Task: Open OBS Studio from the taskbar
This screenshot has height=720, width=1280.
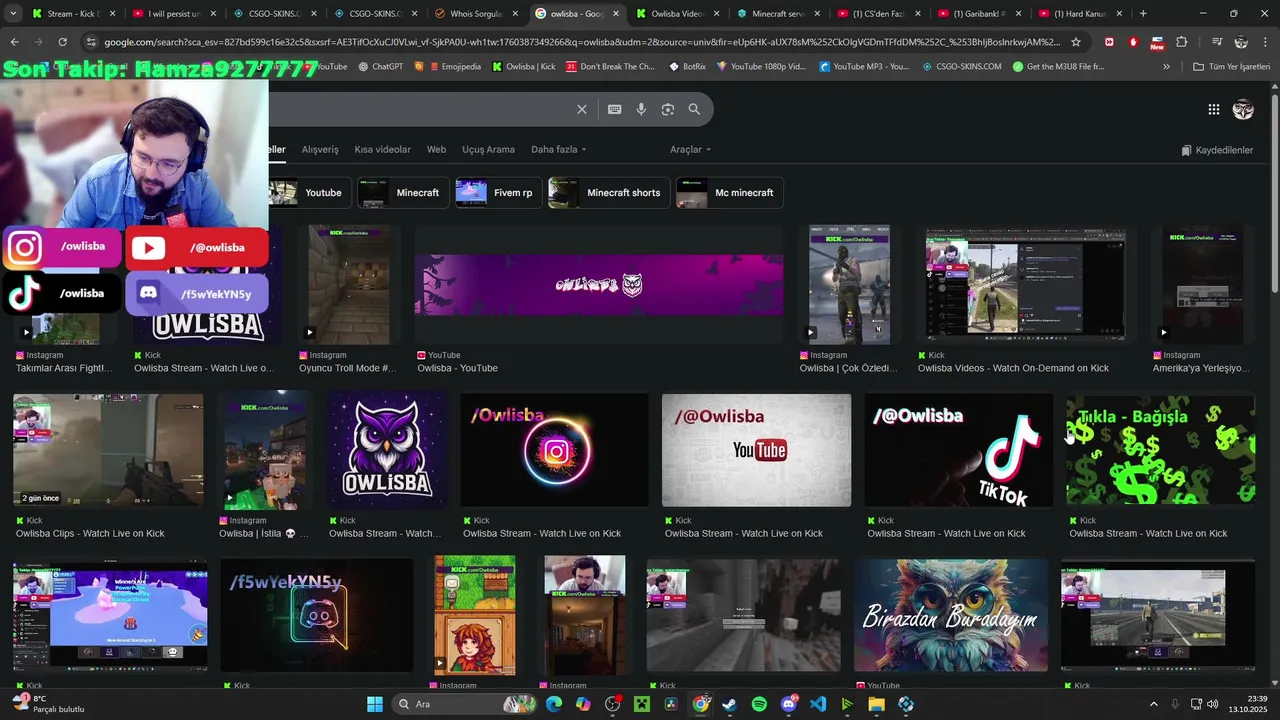Action: (612, 704)
